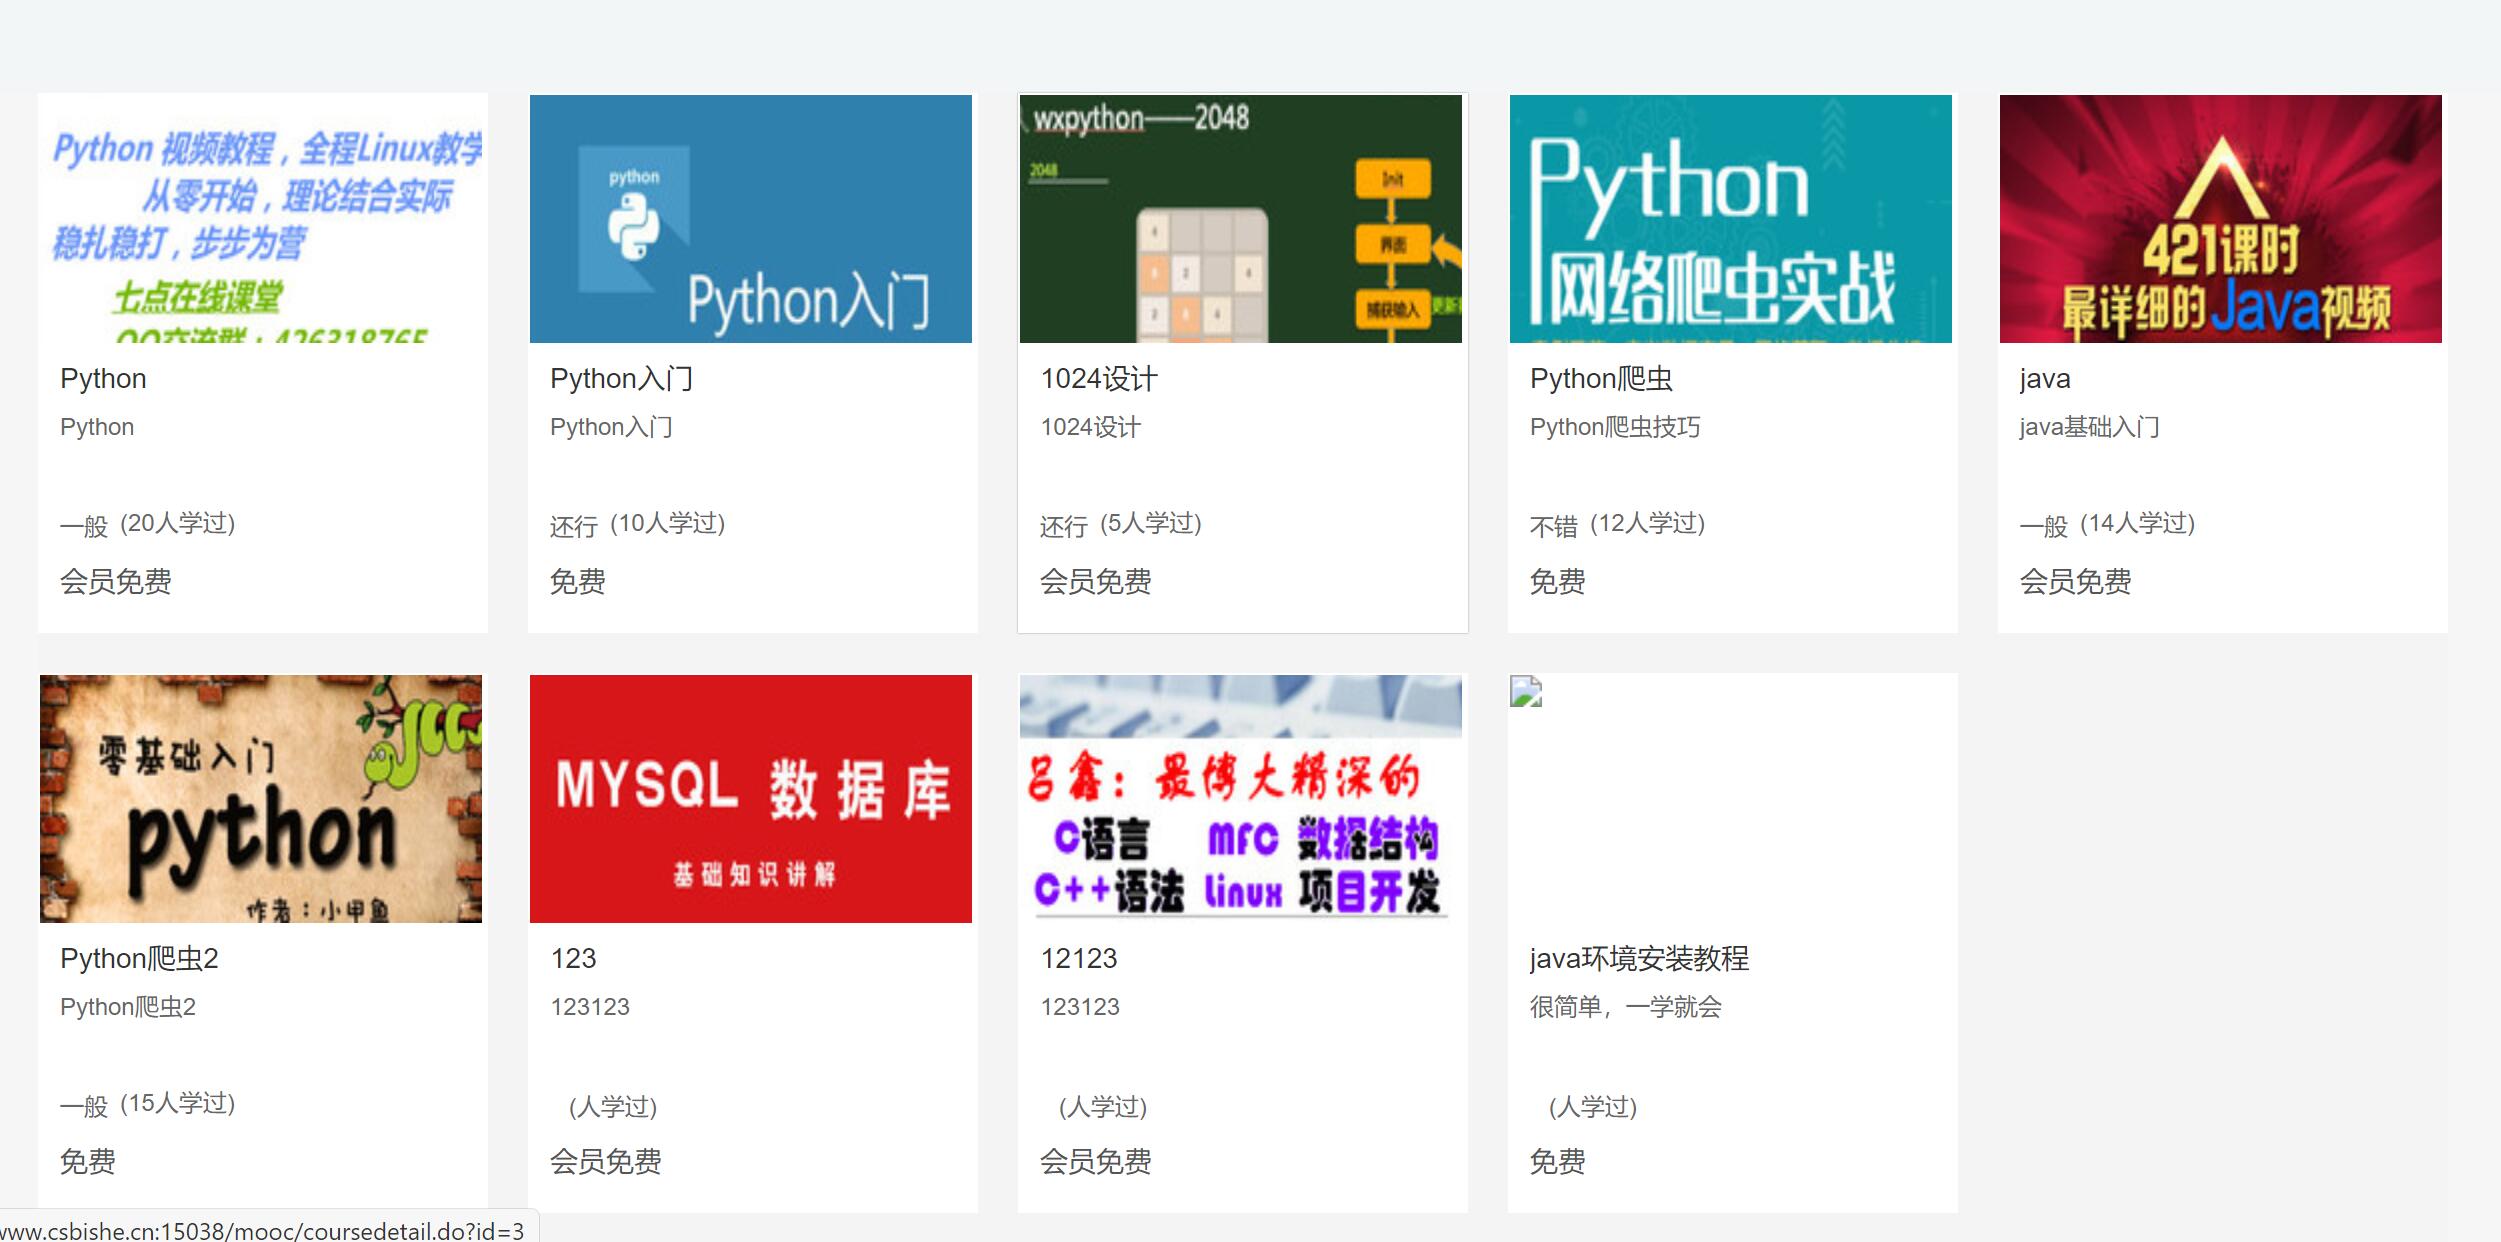Click the Python网络爬虫实战 cover image
Image resolution: width=2501 pixels, height=1242 pixels.
pos(1732,218)
